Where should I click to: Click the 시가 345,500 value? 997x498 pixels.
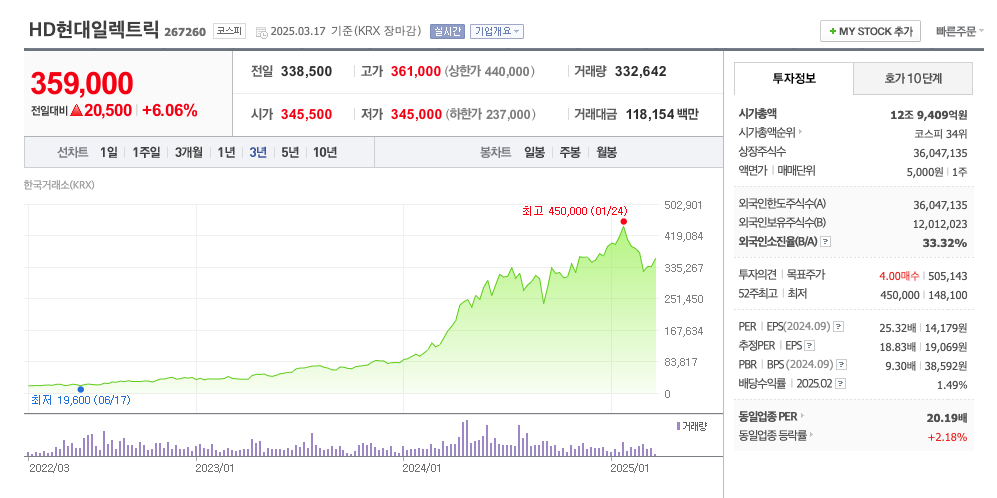pos(306,114)
